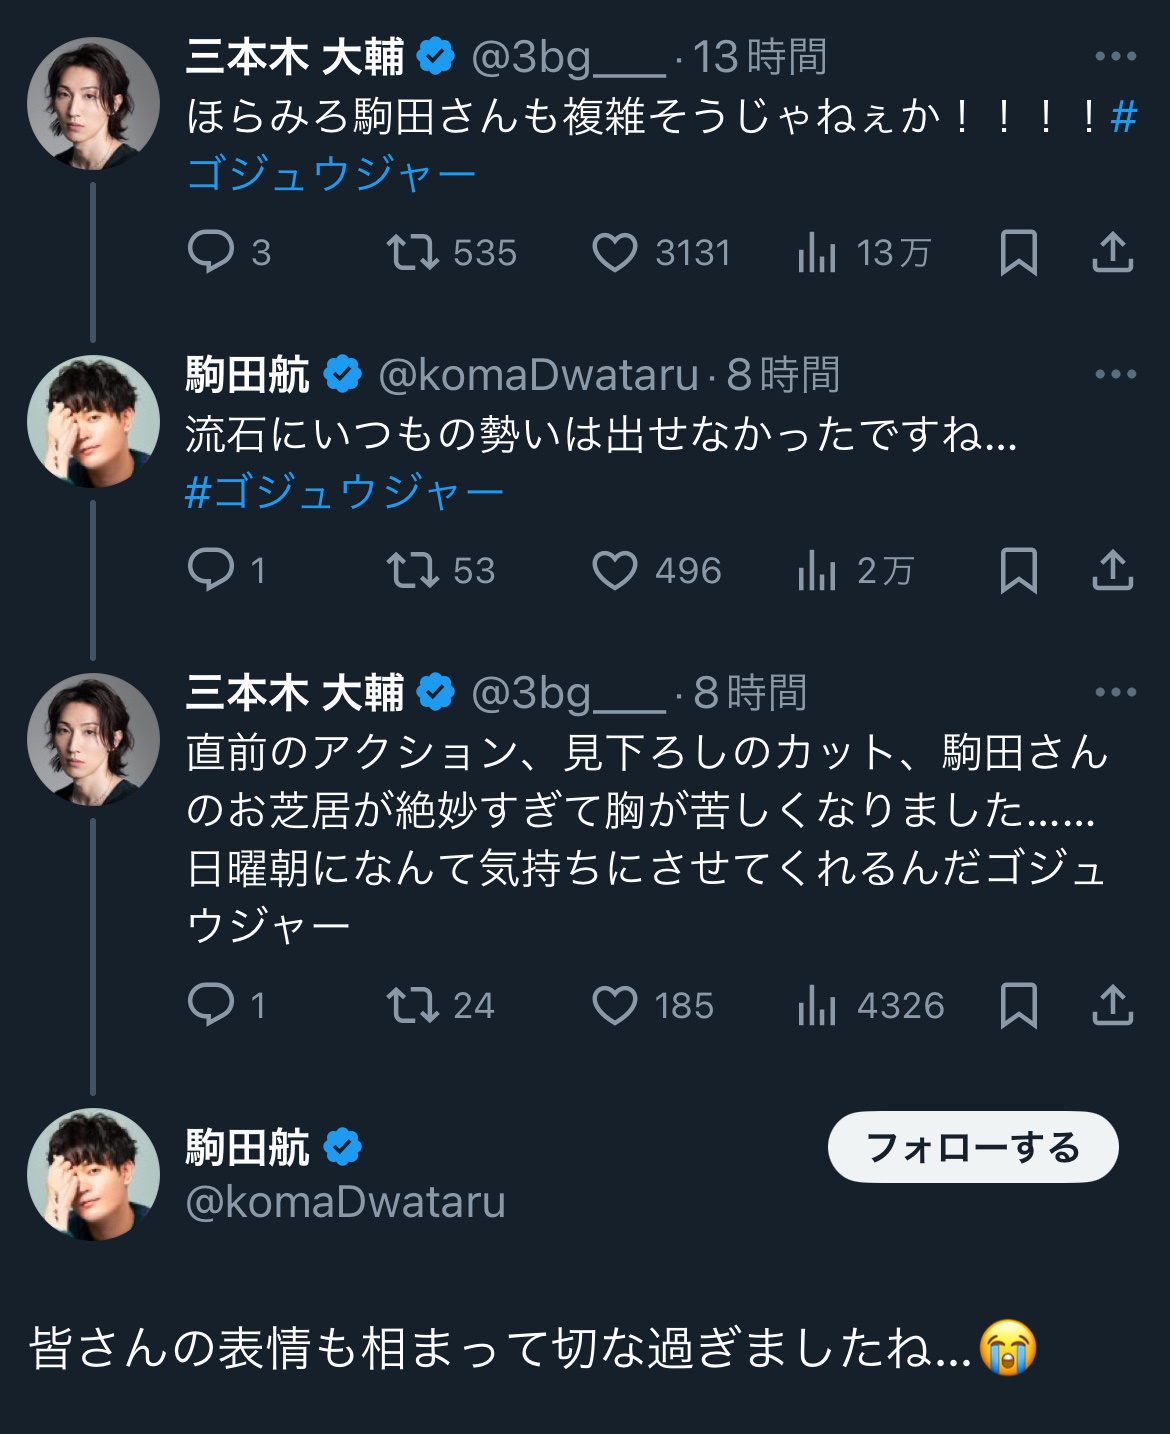Click the フォローする button
1170x1434 pixels.
click(x=972, y=1147)
